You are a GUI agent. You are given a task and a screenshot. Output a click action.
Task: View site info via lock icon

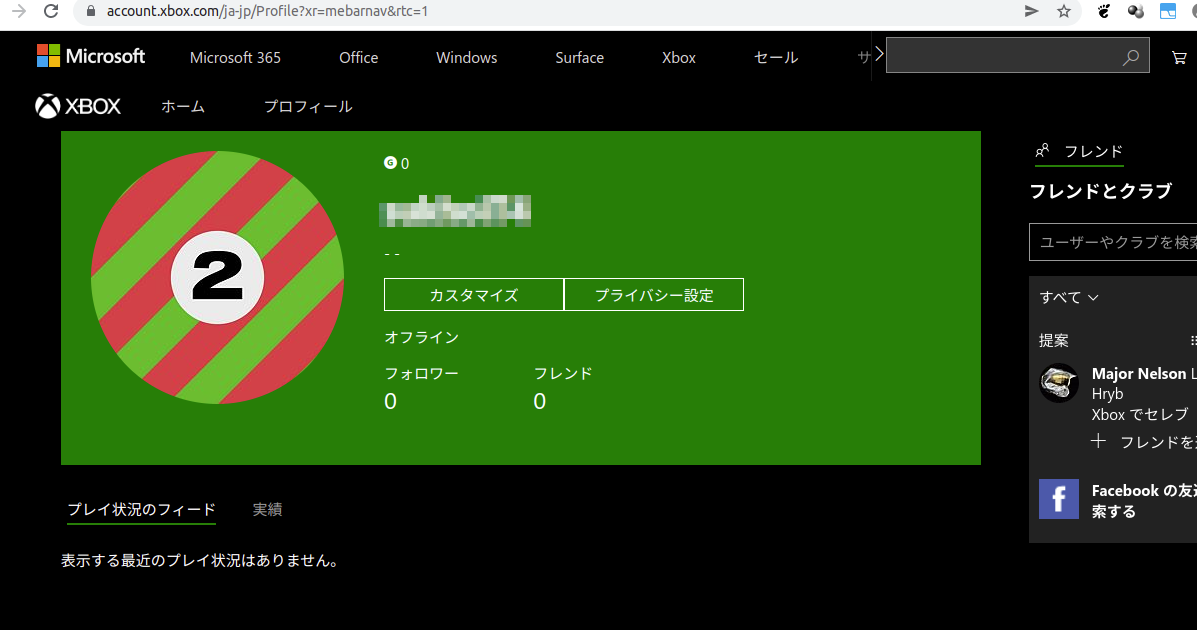pyautogui.click(x=91, y=11)
